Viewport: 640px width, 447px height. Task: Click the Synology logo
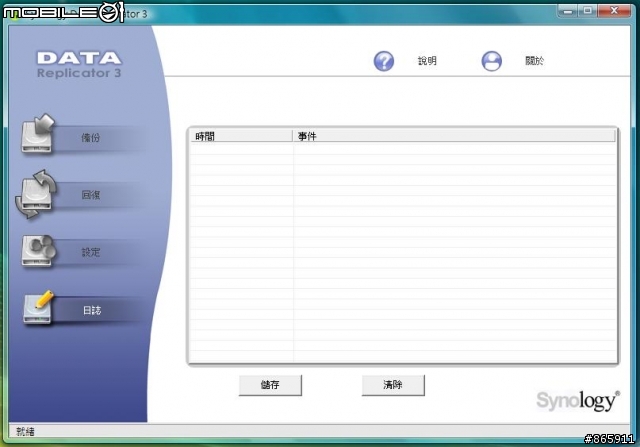coord(578,401)
